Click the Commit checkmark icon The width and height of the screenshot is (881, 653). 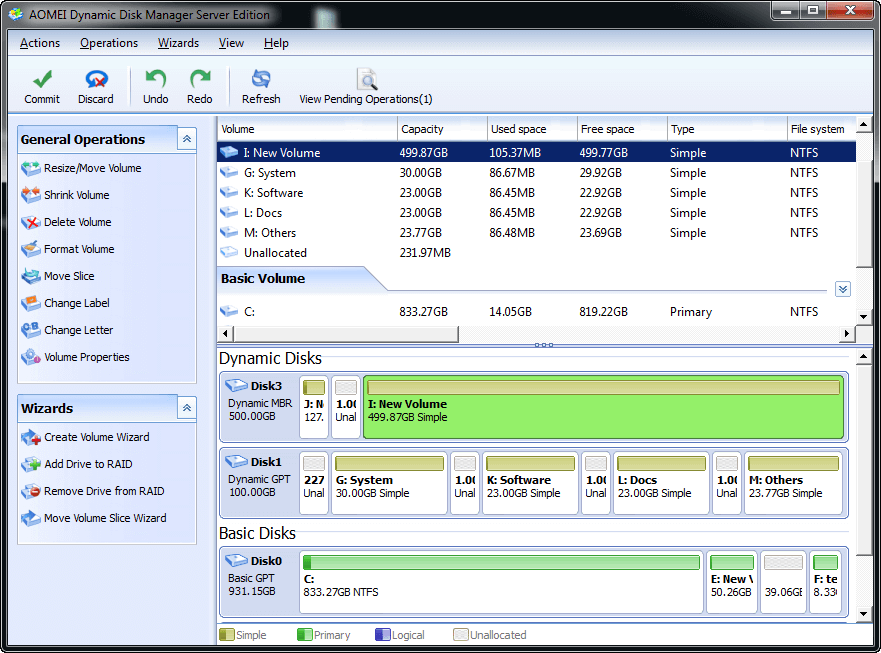click(42, 80)
